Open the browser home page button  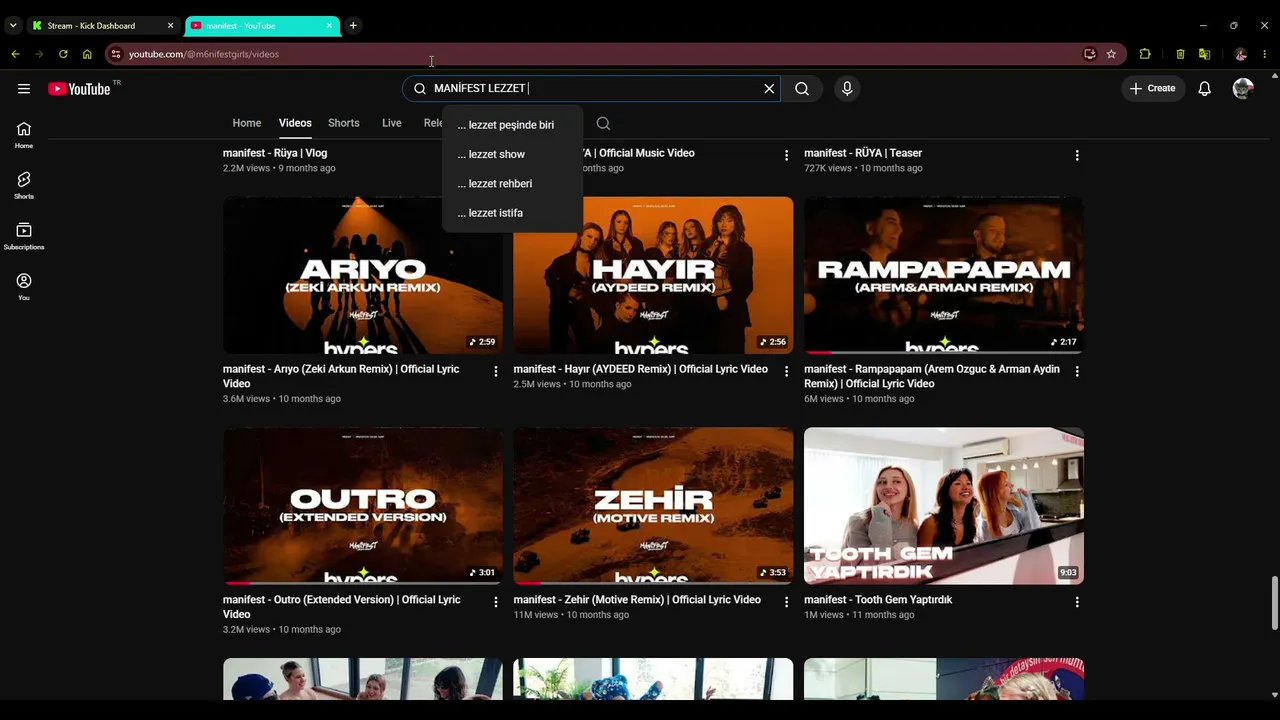tap(87, 54)
